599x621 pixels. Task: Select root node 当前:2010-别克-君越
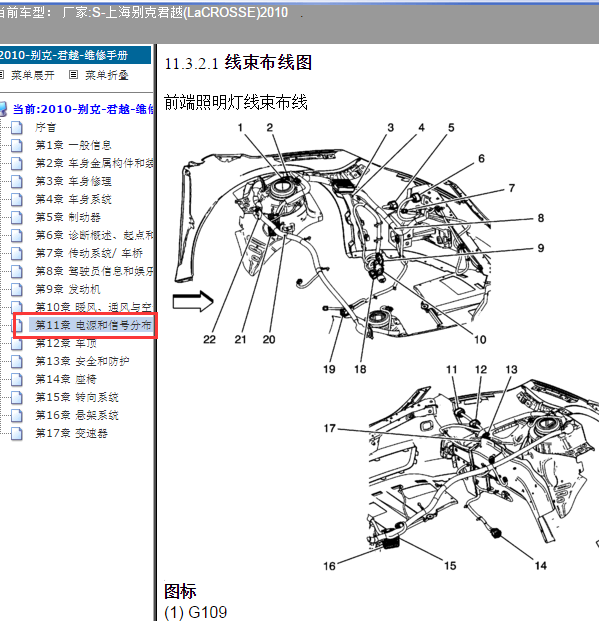(x=83, y=109)
